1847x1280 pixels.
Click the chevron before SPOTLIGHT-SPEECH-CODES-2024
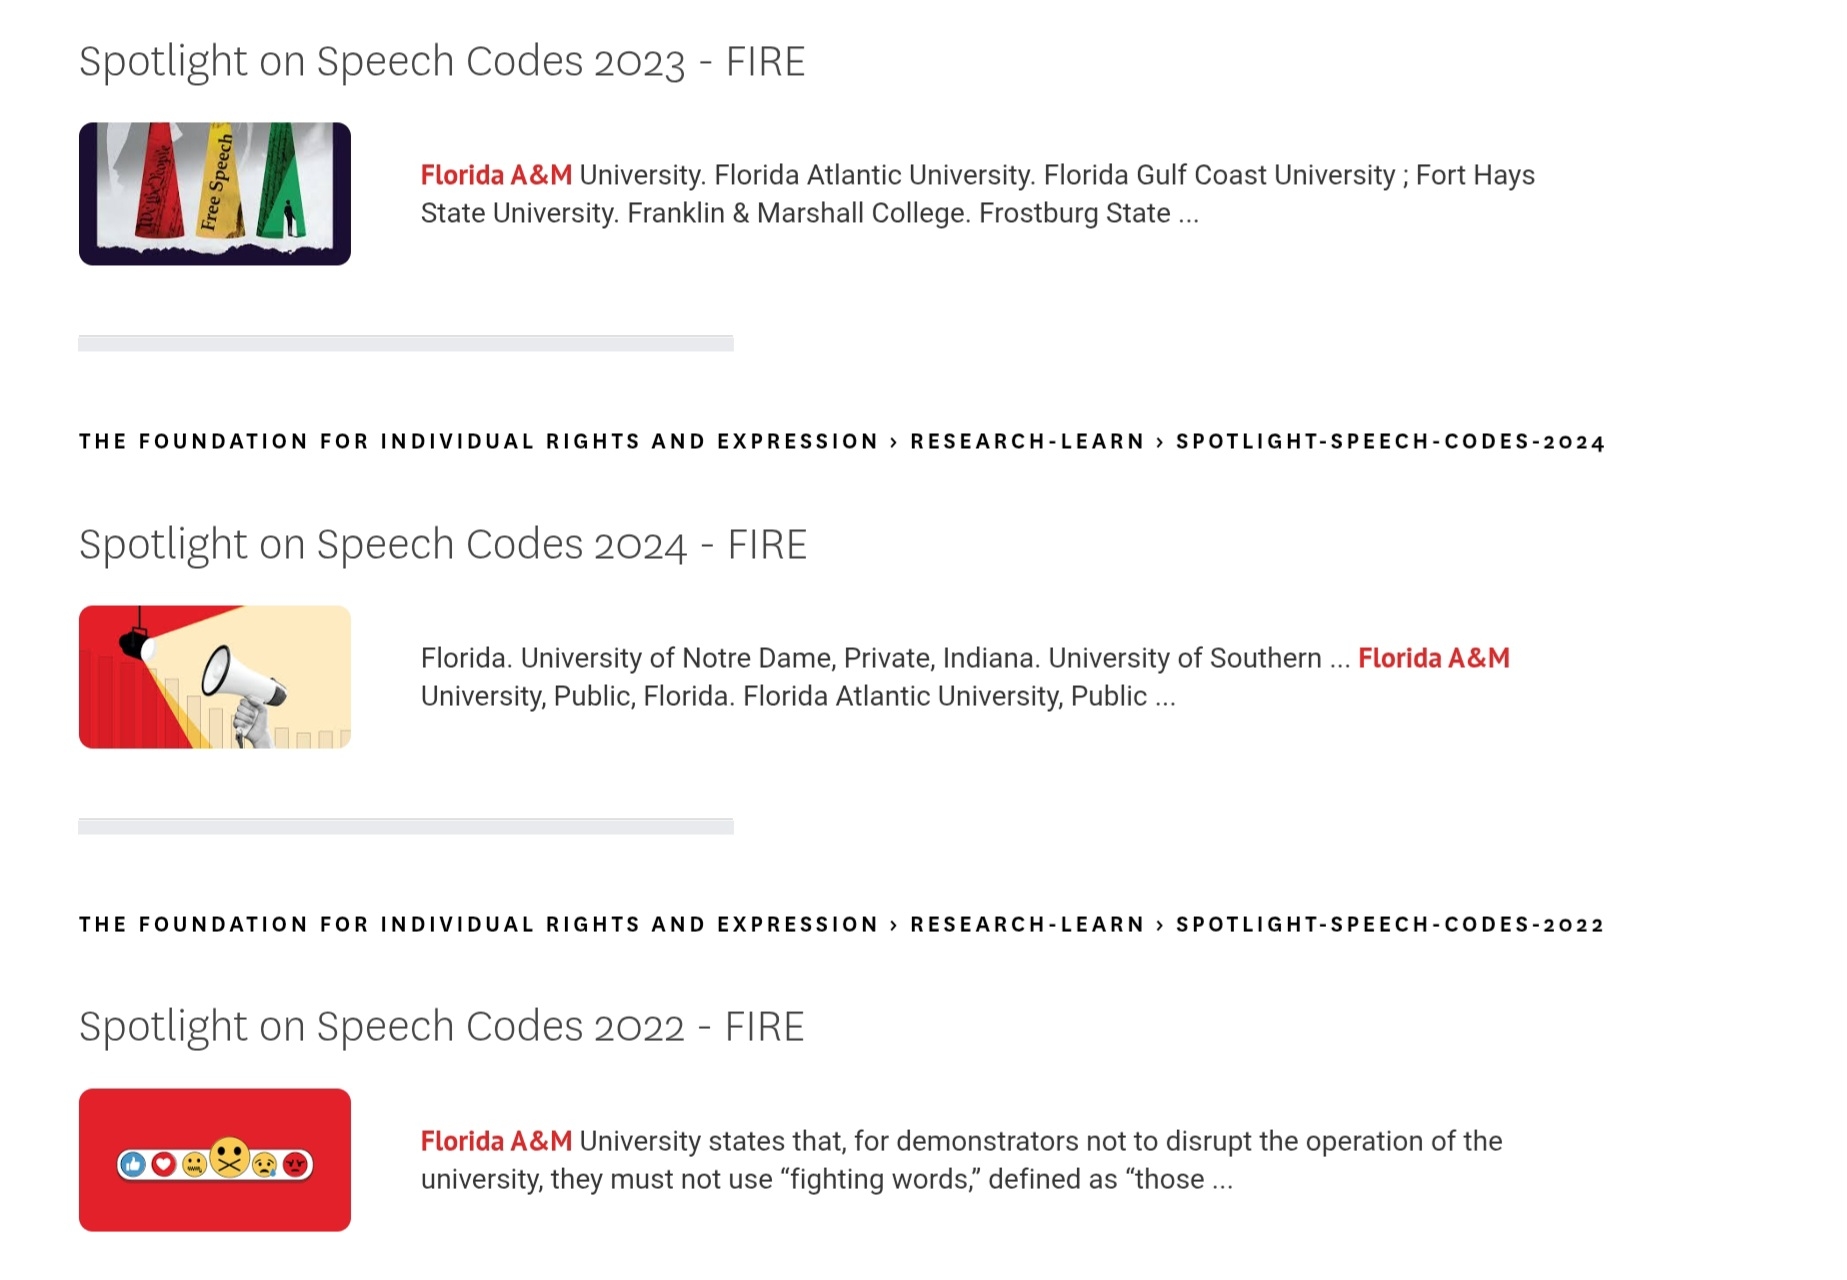coord(1160,442)
